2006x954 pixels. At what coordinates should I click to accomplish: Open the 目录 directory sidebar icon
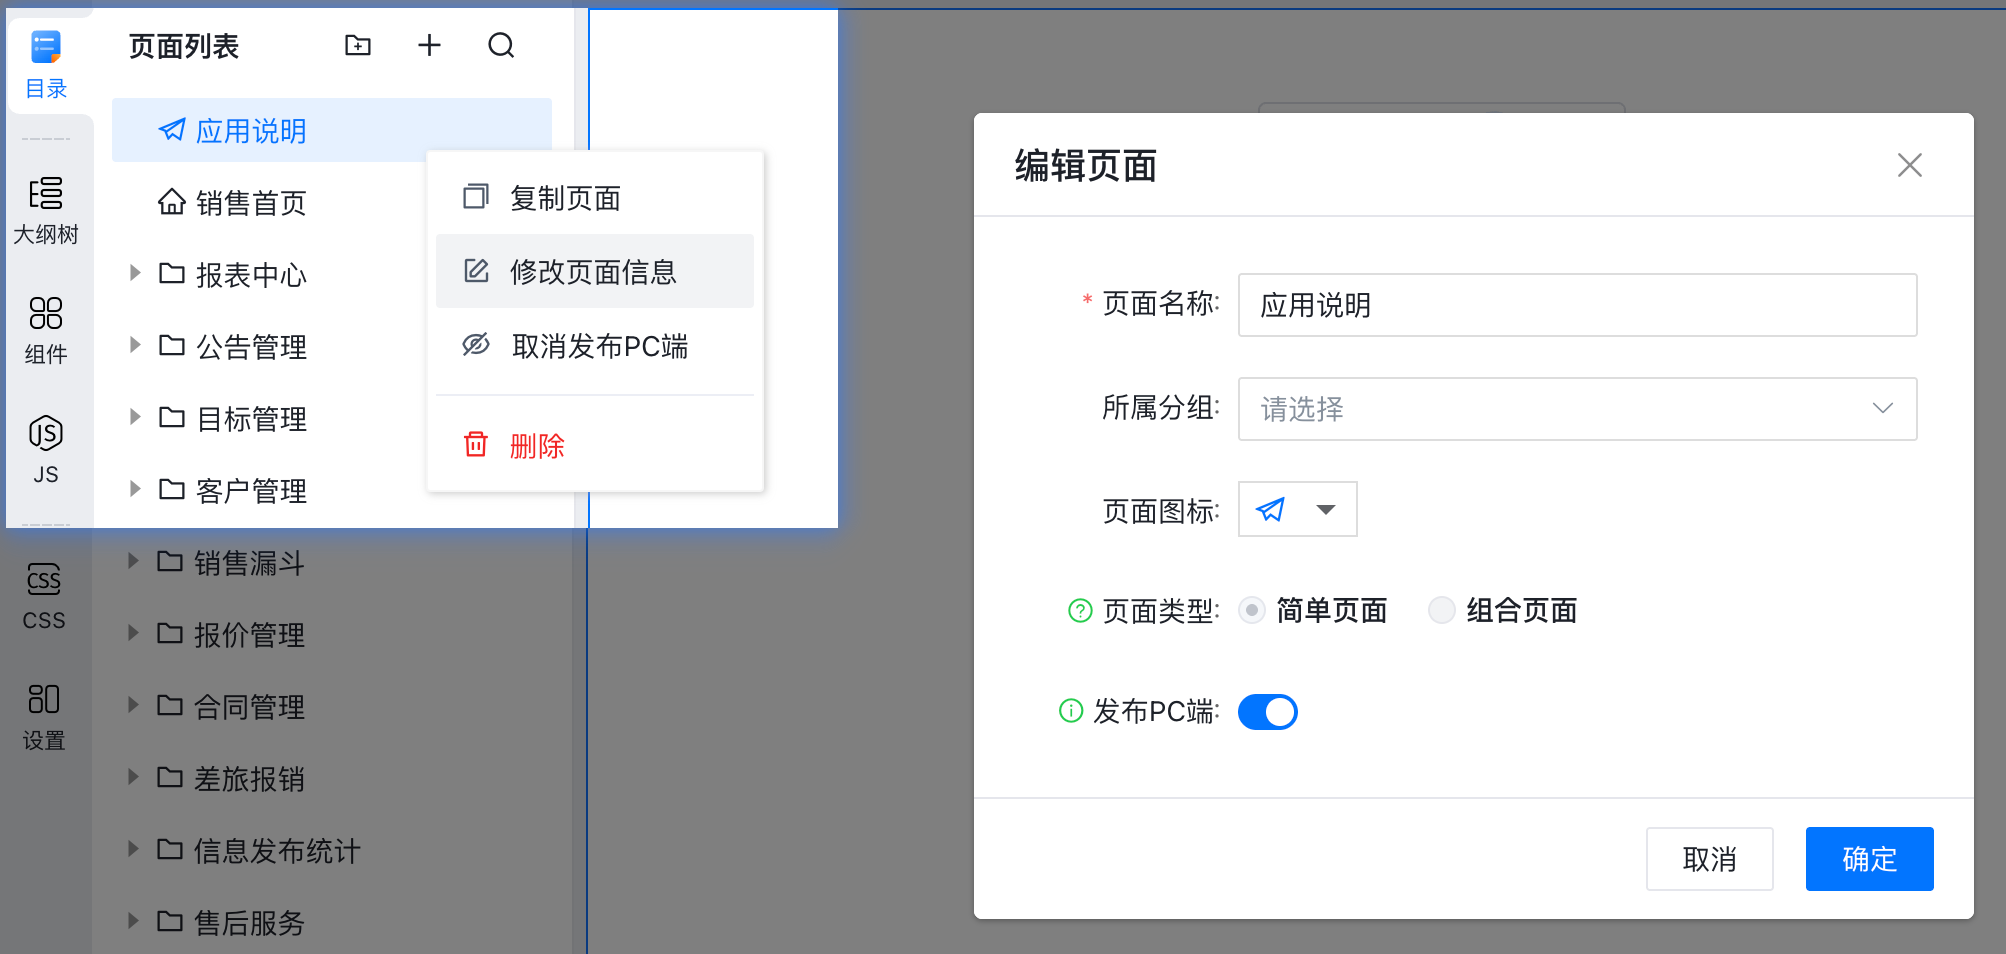(46, 63)
